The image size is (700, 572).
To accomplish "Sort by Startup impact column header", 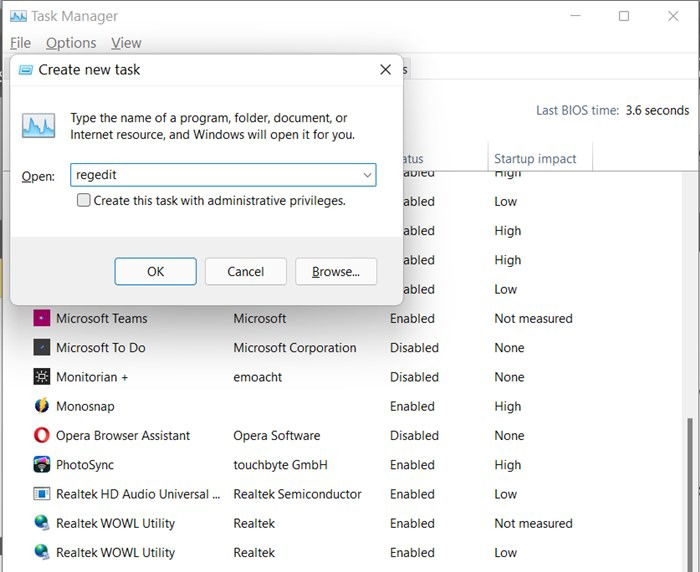I will coord(540,159).
